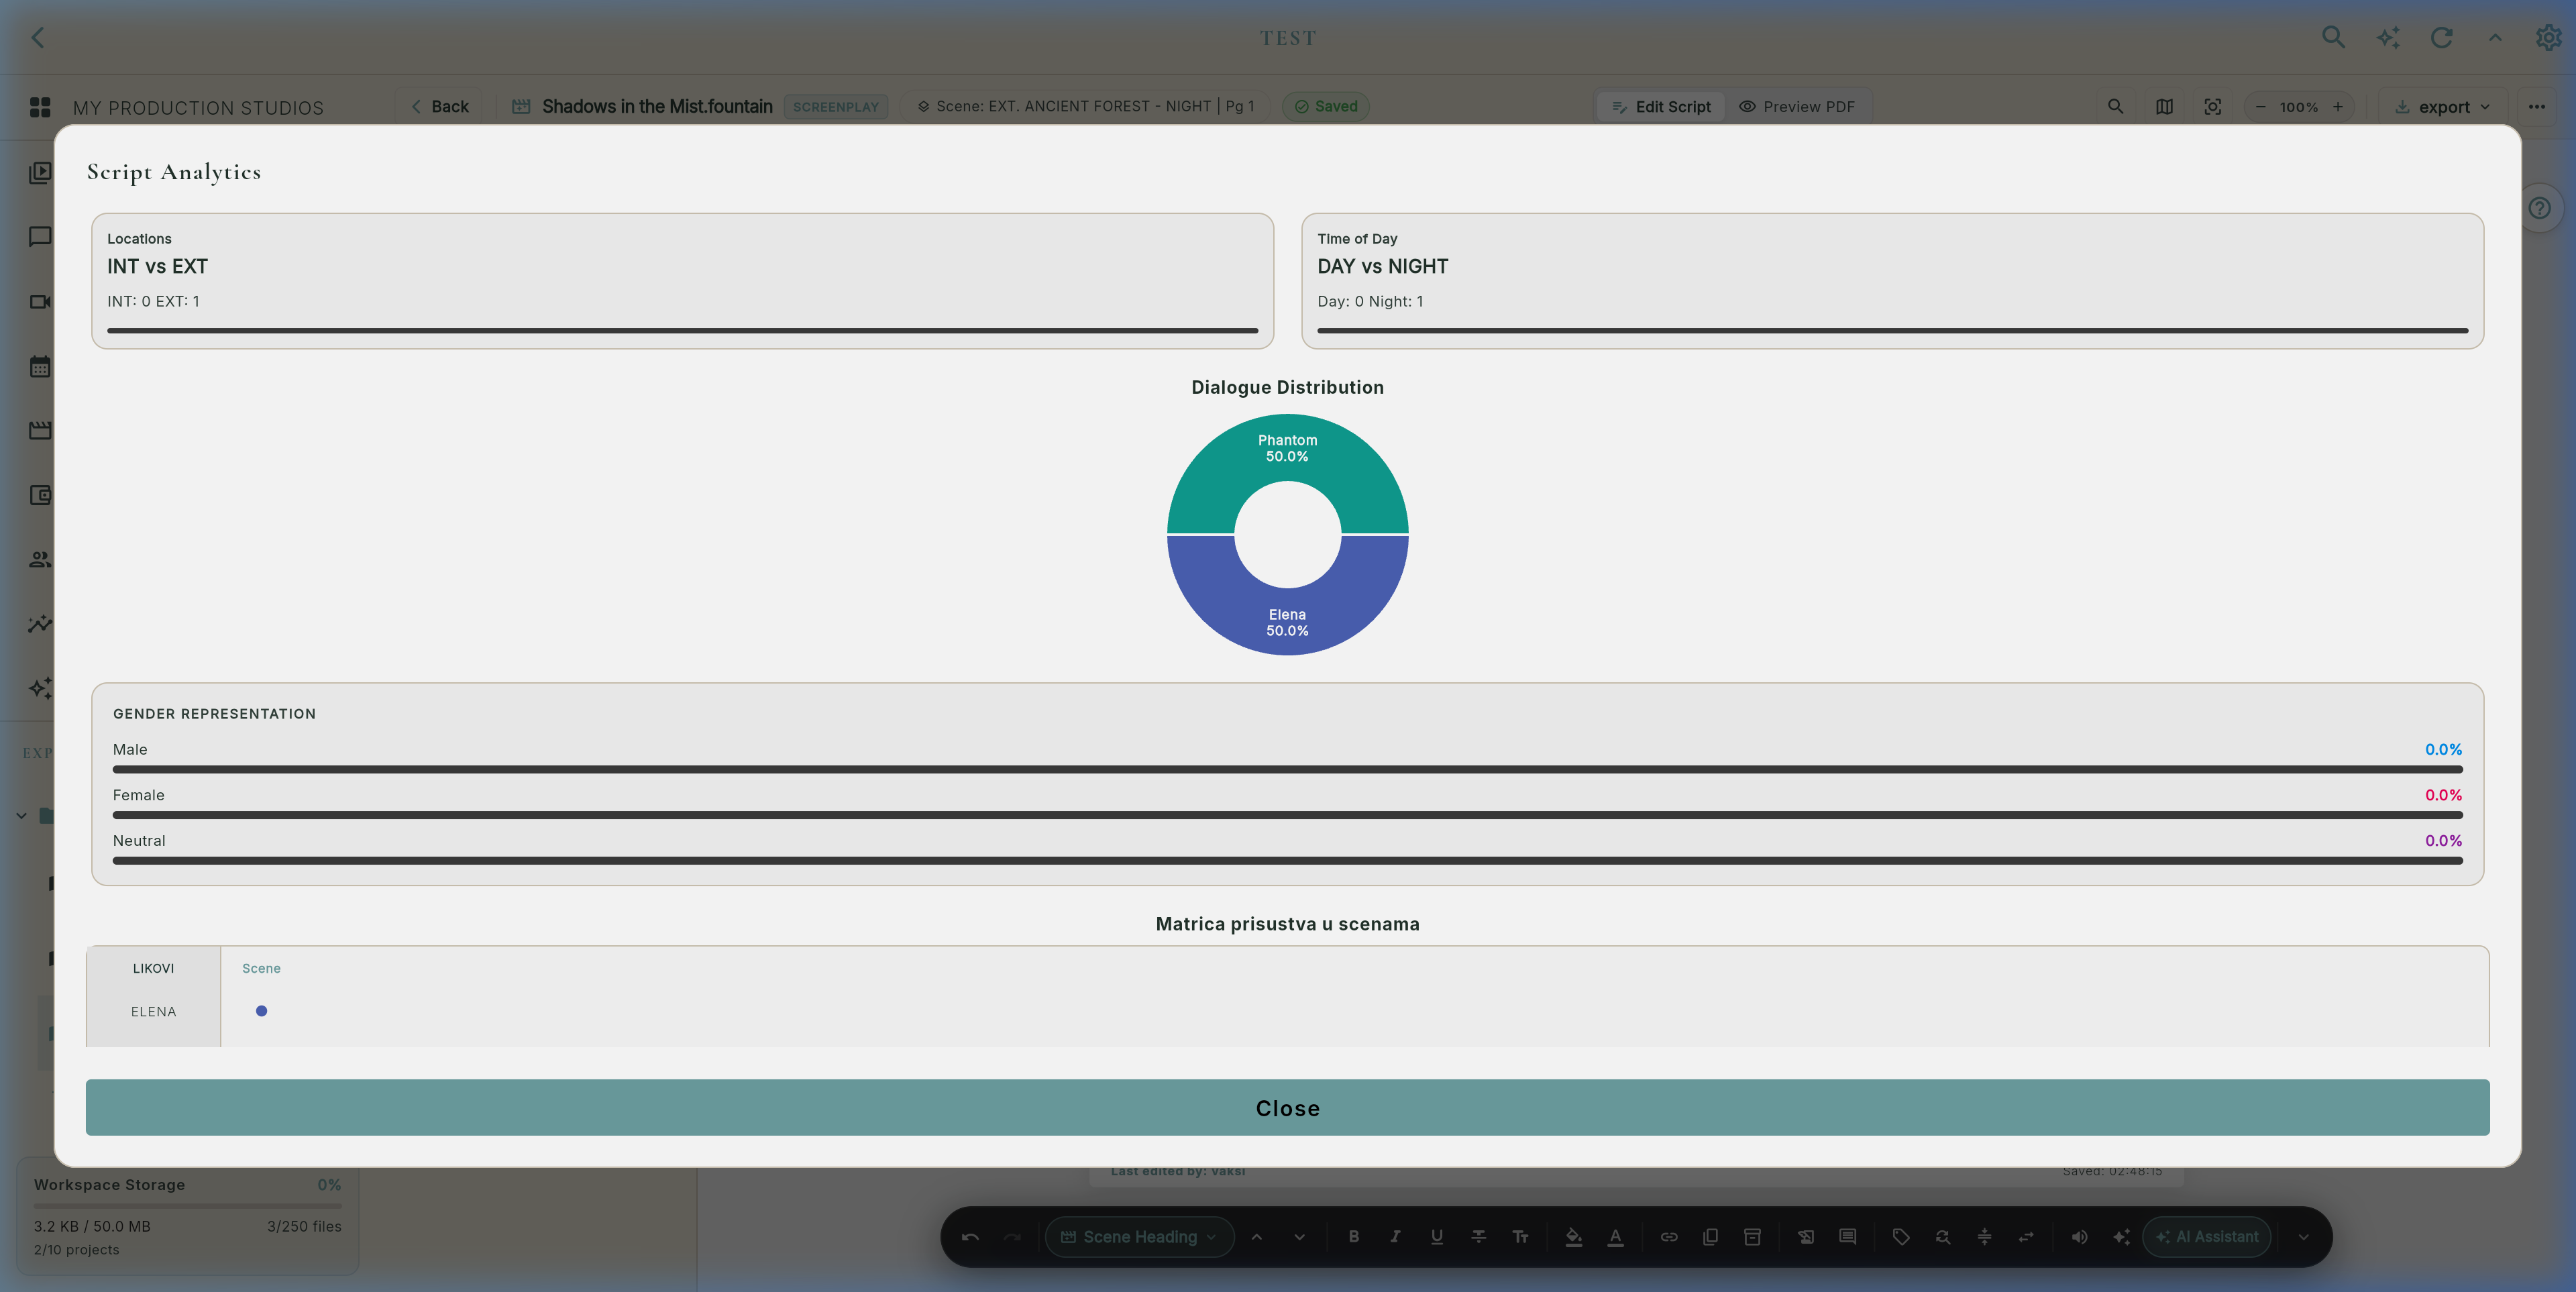Toggle underline formatting in bottom toolbar
This screenshot has width=2576, height=1292.
click(x=1437, y=1237)
